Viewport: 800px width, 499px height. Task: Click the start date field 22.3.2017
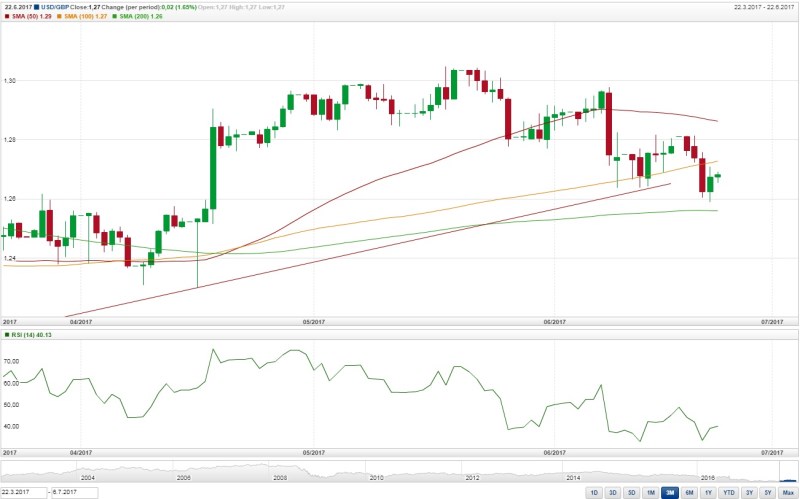coord(24,492)
